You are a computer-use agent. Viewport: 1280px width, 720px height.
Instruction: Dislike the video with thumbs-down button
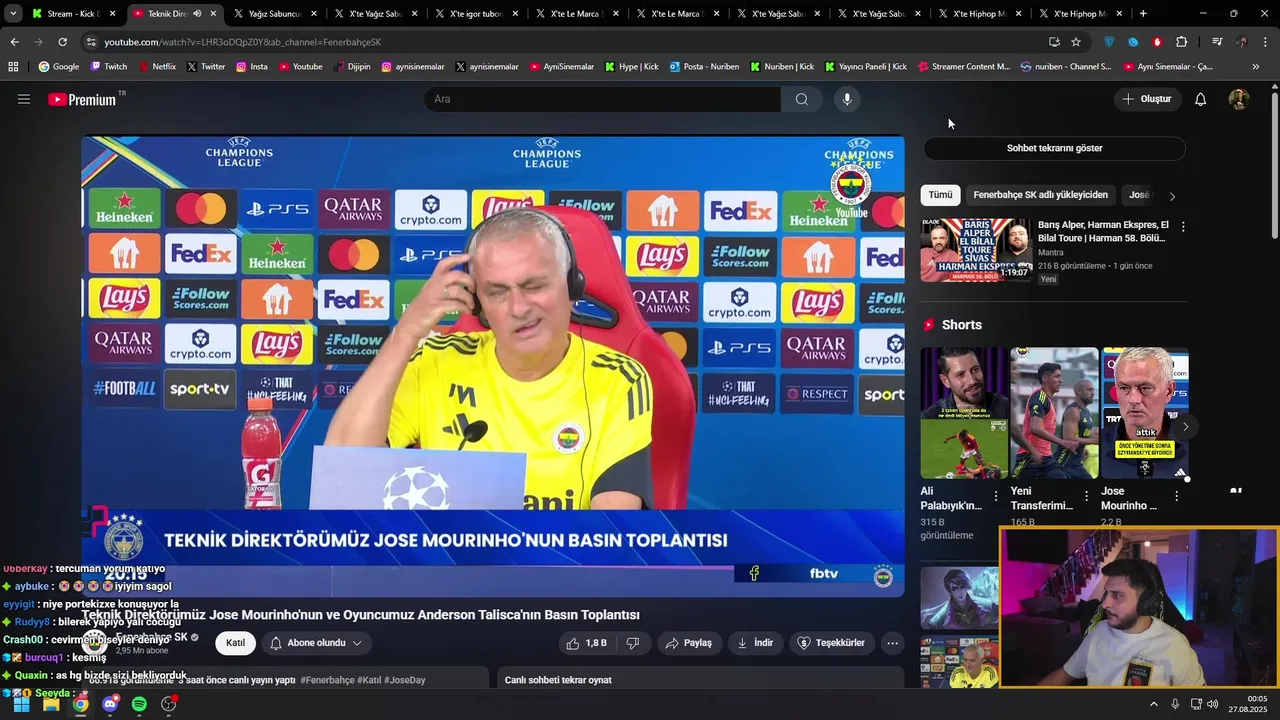click(632, 643)
